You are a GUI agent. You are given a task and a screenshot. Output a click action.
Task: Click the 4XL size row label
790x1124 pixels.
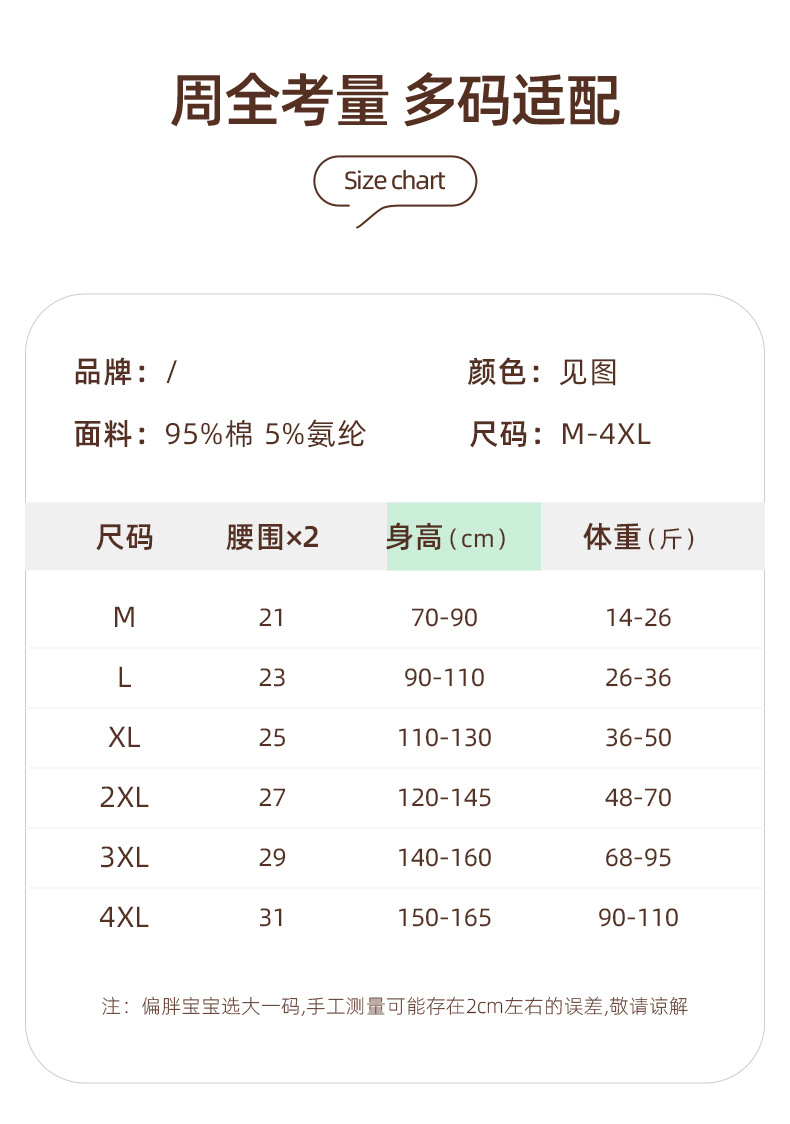[124, 918]
